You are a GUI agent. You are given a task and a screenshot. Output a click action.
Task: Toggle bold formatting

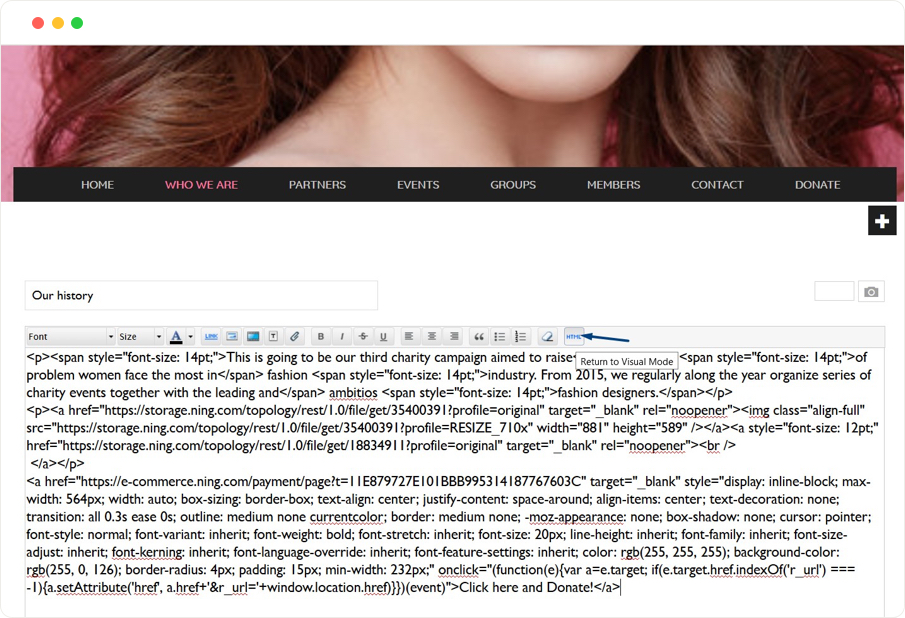click(321, 336)
